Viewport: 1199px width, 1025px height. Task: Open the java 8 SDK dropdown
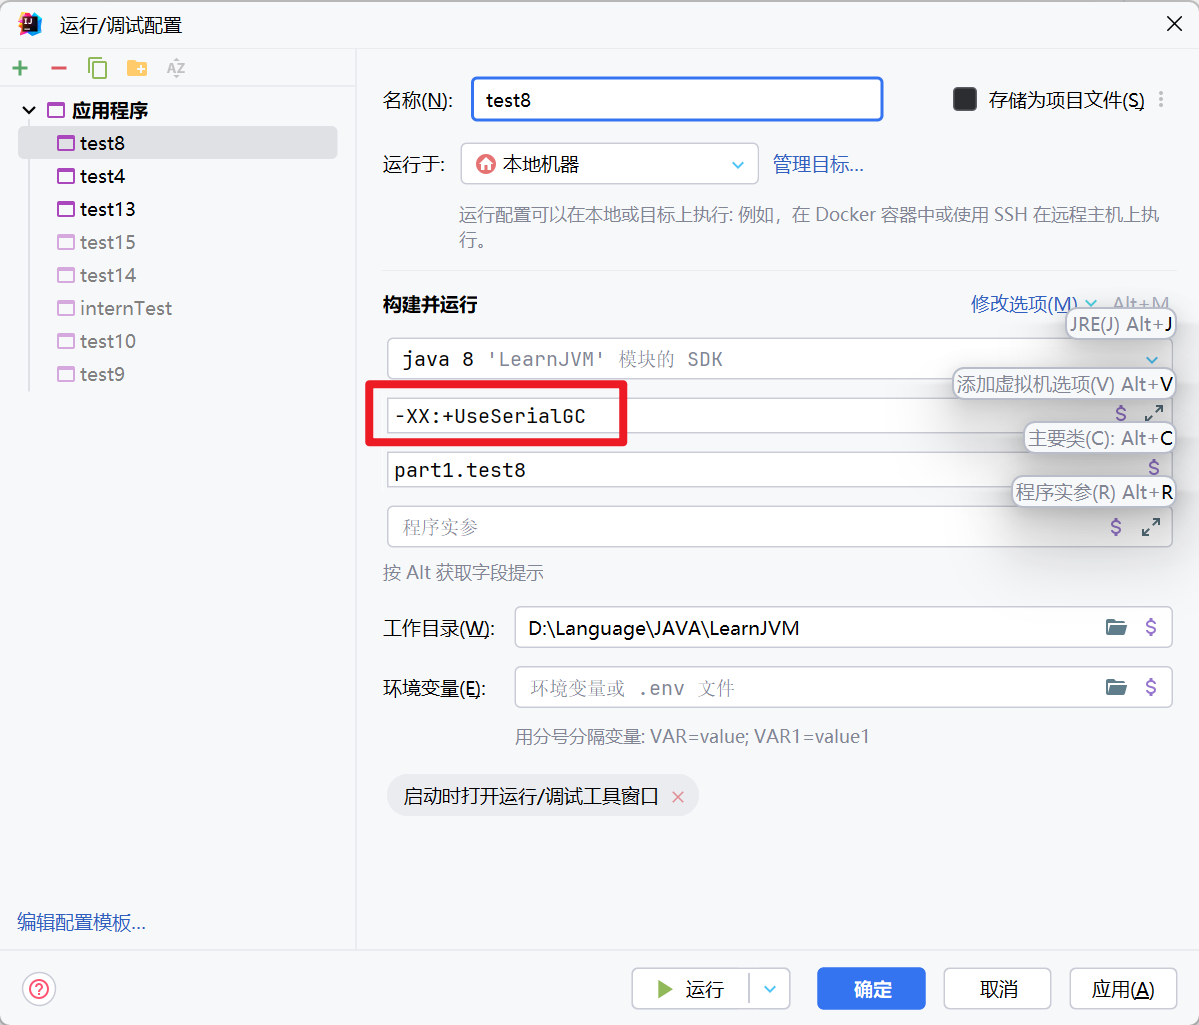(x=1151, y=359)
